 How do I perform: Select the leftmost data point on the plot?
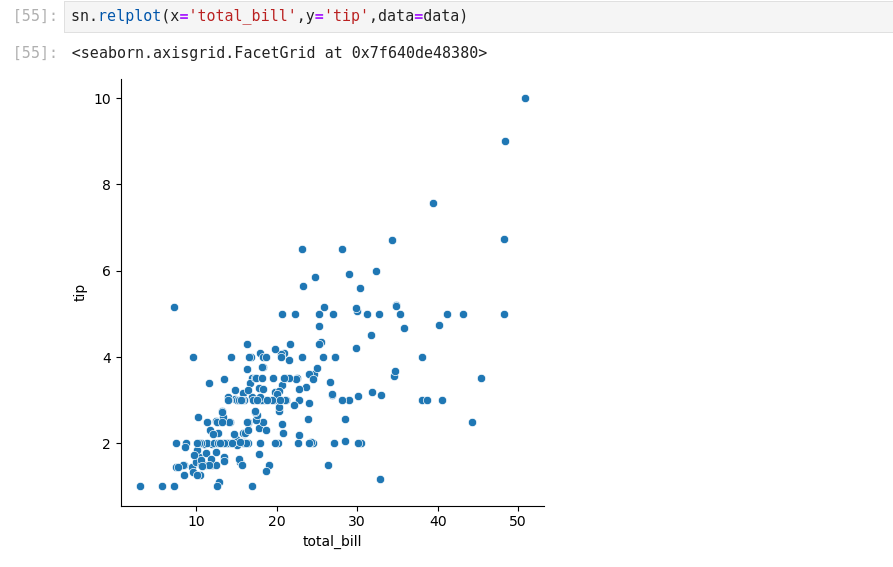point(140,486)
